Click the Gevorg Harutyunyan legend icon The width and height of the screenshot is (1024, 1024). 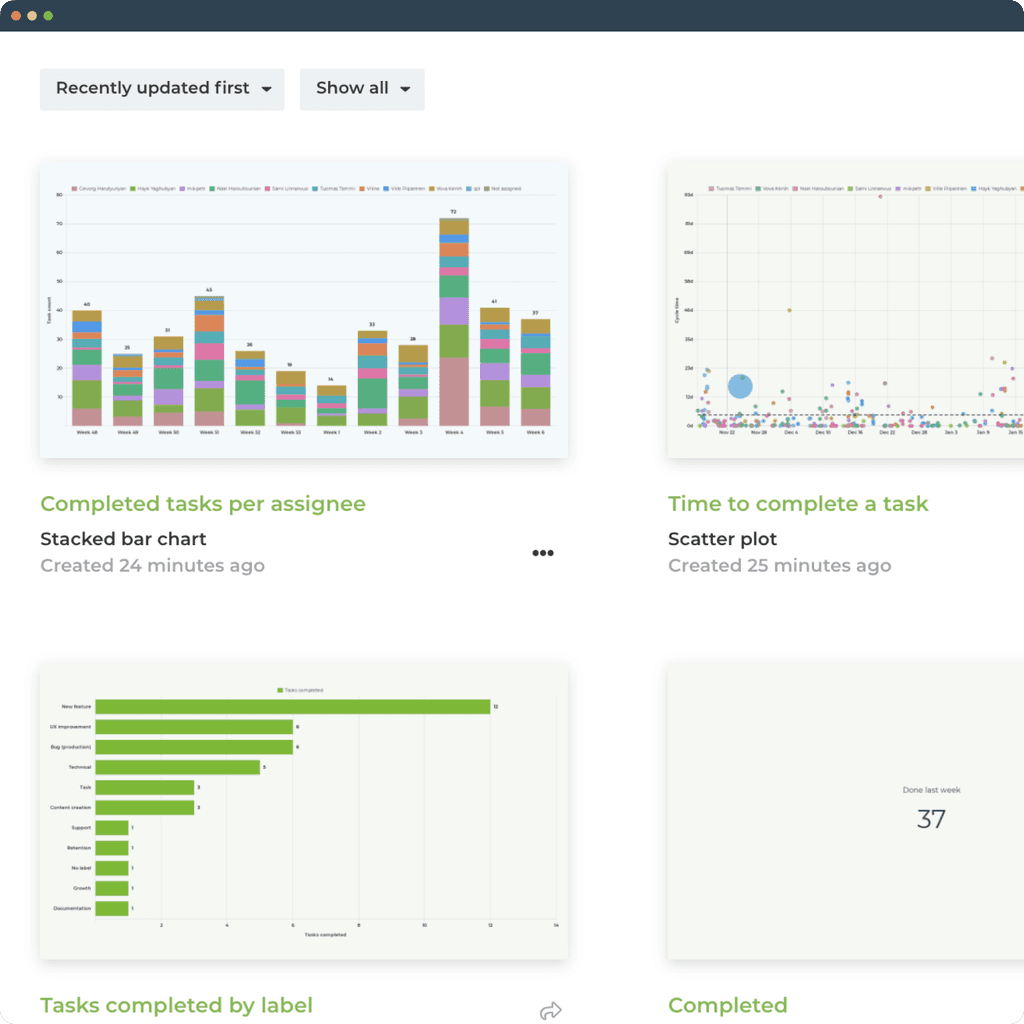point(74,189)
